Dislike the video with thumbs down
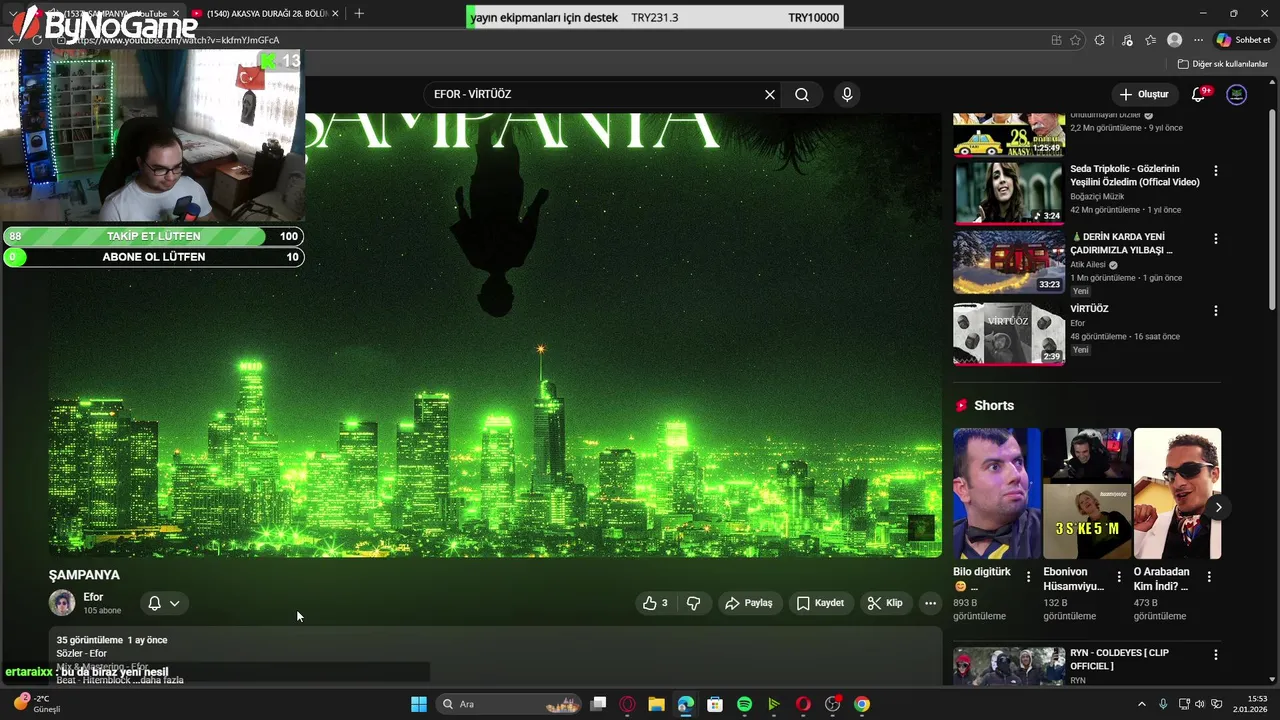Image resolution: width=1280 pixels, height=720 pixels. click(694, 603)
